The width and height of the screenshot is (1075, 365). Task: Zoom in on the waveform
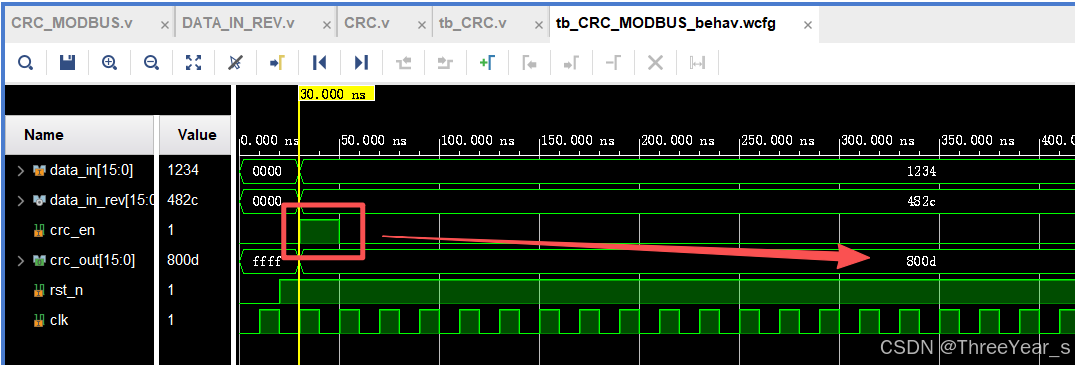(109, 63)
